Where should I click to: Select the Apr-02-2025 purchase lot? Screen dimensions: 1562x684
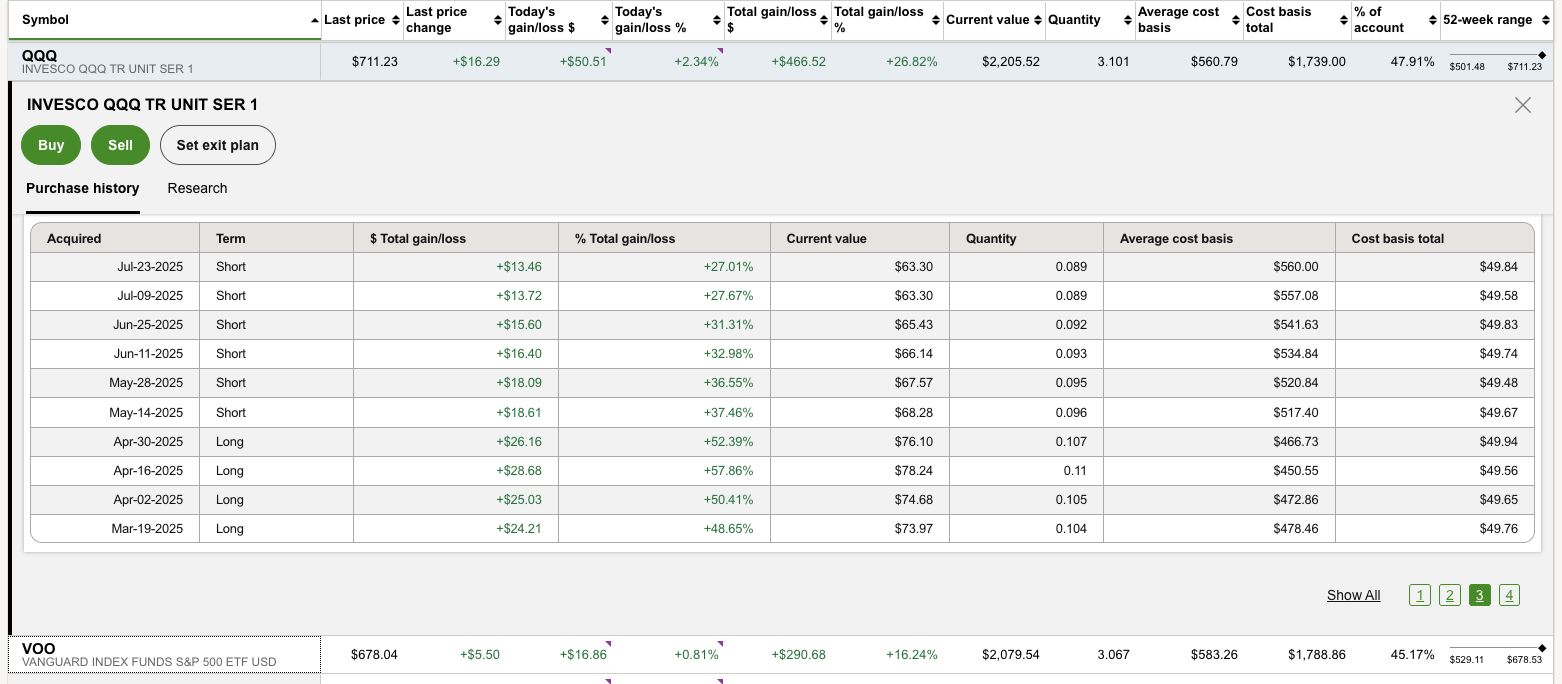pyautogui.click(x=782, y=500)
